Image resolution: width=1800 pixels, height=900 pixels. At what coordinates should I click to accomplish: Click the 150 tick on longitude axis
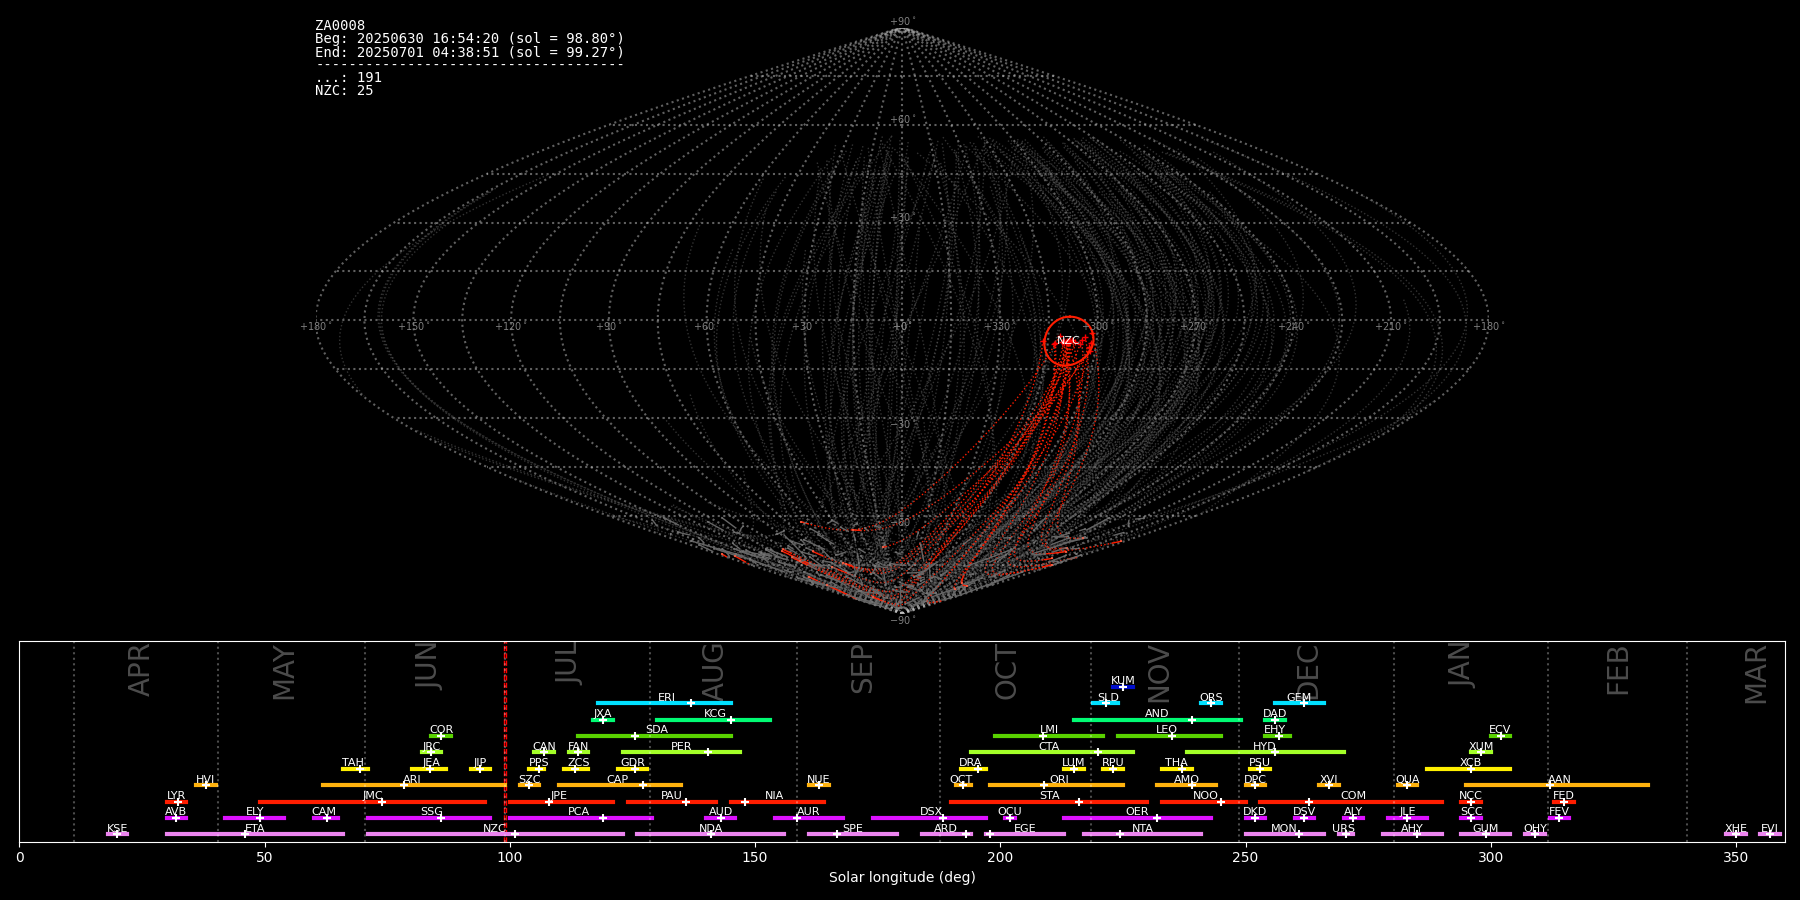[x=754, y=857]
